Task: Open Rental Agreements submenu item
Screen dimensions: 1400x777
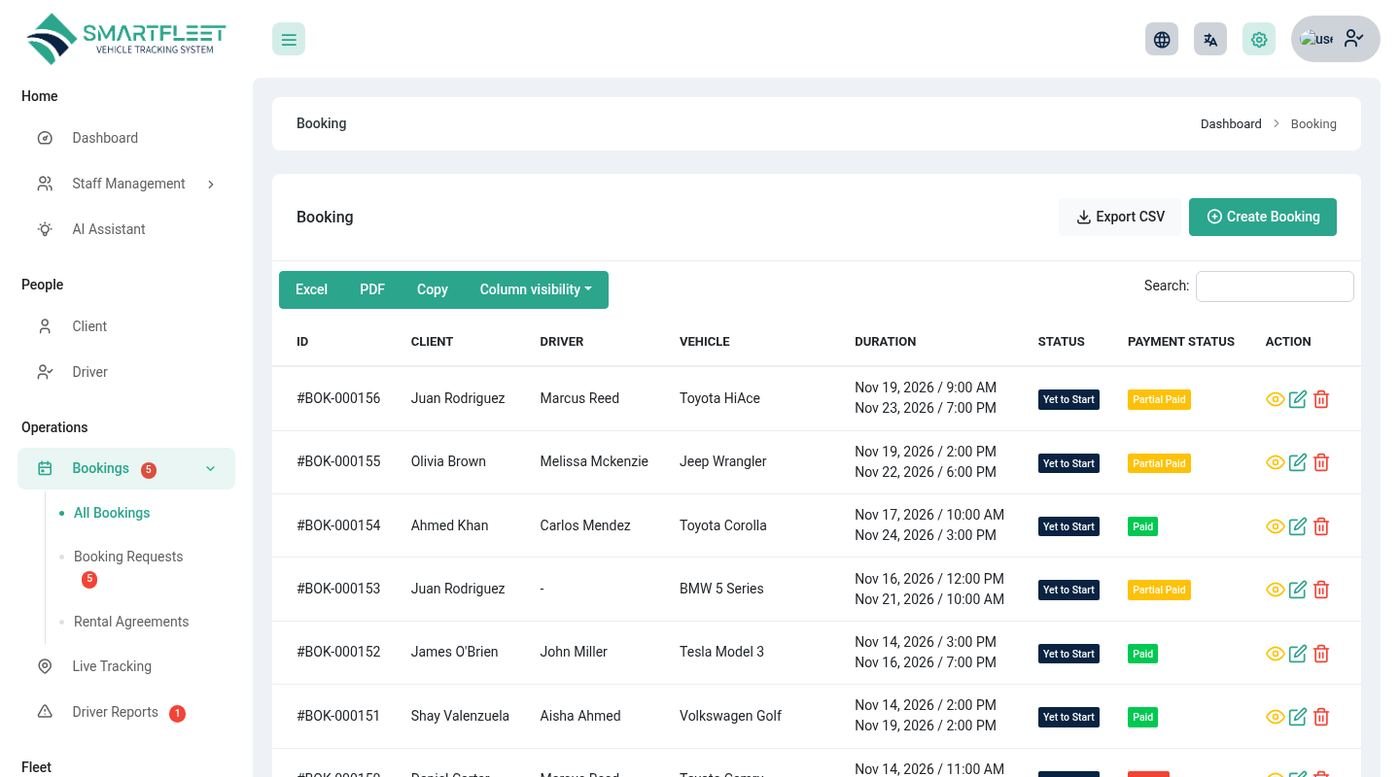Action: [131, 622]
